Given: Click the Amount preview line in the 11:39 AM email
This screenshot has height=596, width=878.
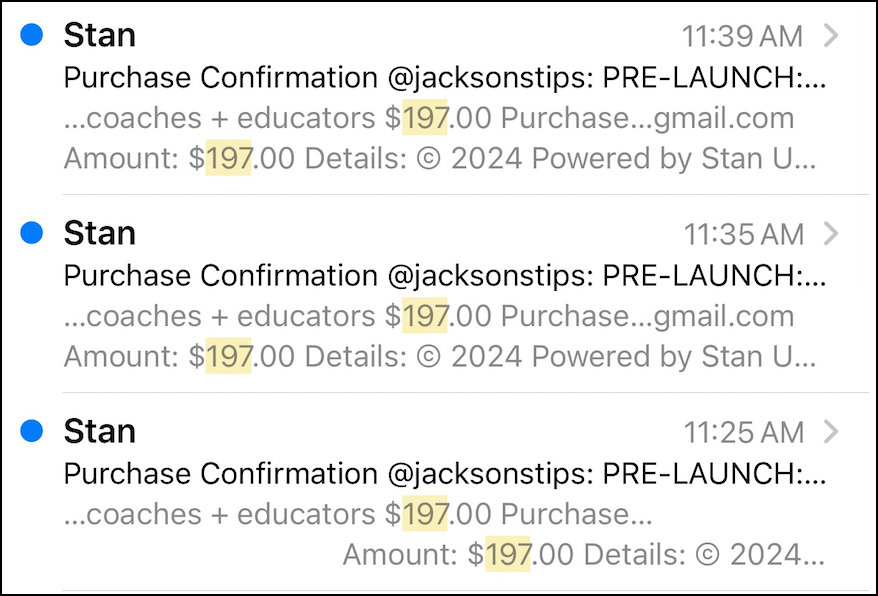Looking at the screenshot, I should point(440,158).
